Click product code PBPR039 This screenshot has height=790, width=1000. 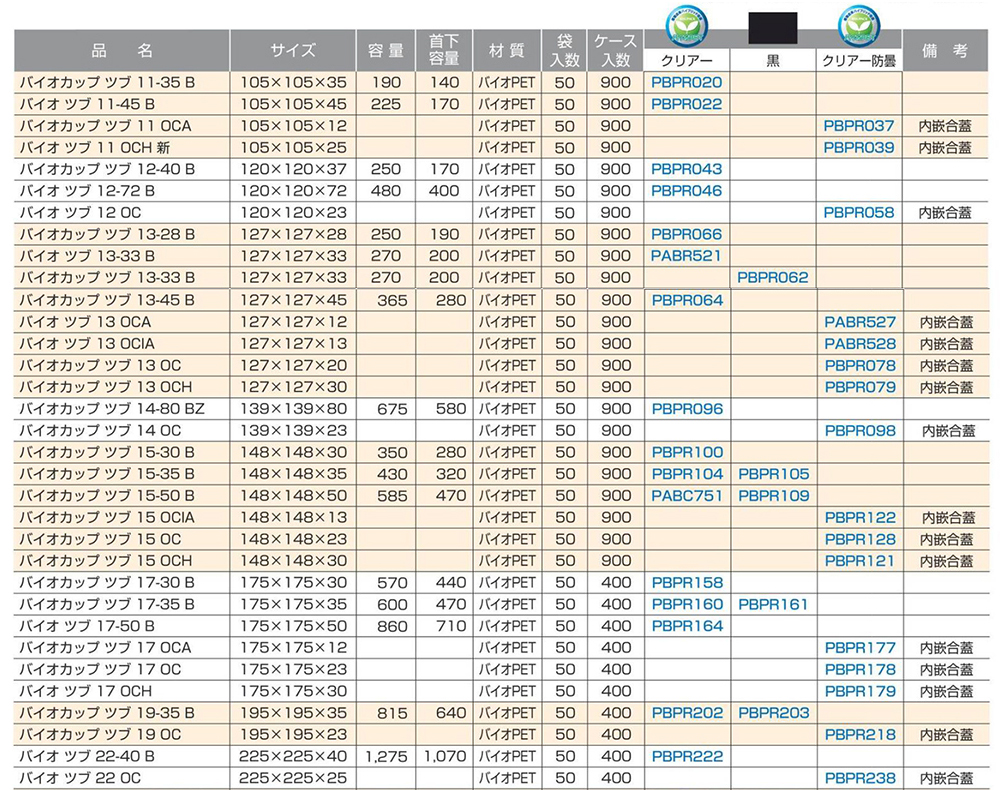(859, 147)
